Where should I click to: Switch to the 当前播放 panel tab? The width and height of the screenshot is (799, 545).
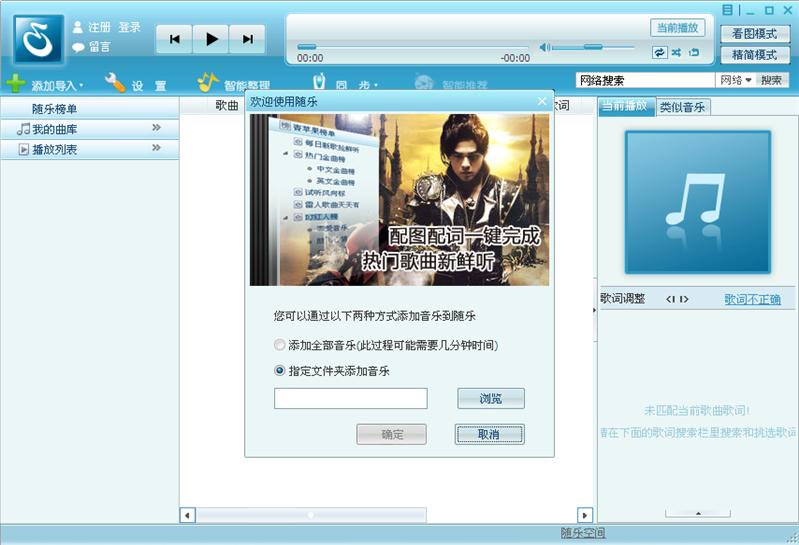625,106
